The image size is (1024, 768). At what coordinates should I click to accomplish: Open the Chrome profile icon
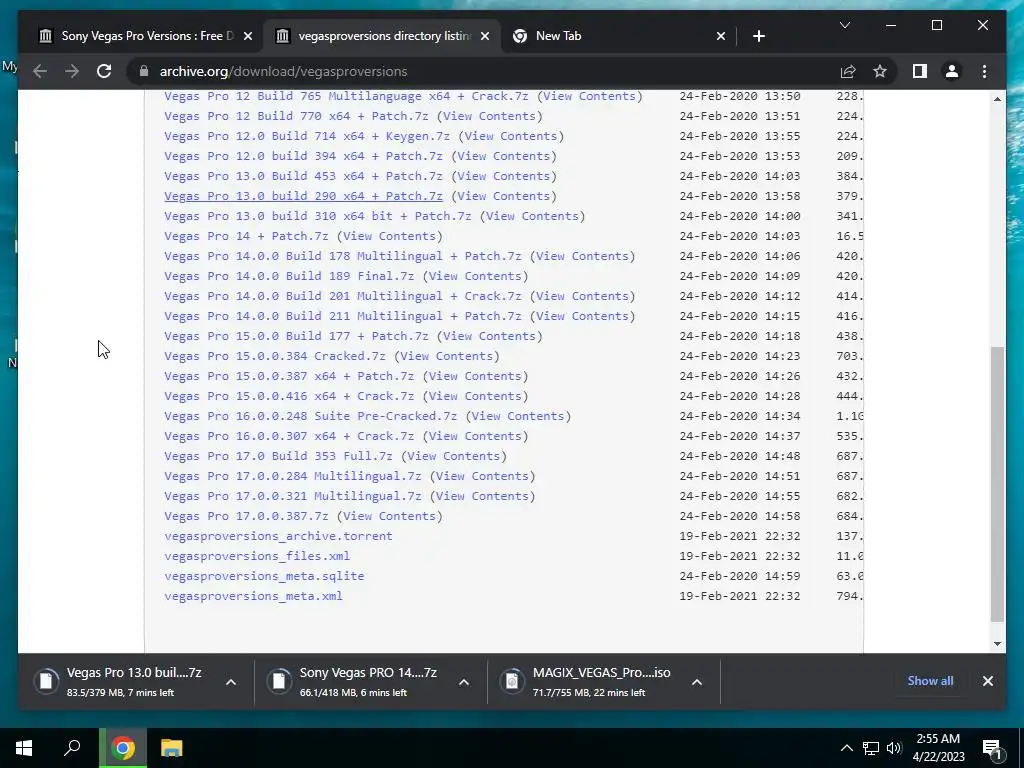tap(952, 71)
